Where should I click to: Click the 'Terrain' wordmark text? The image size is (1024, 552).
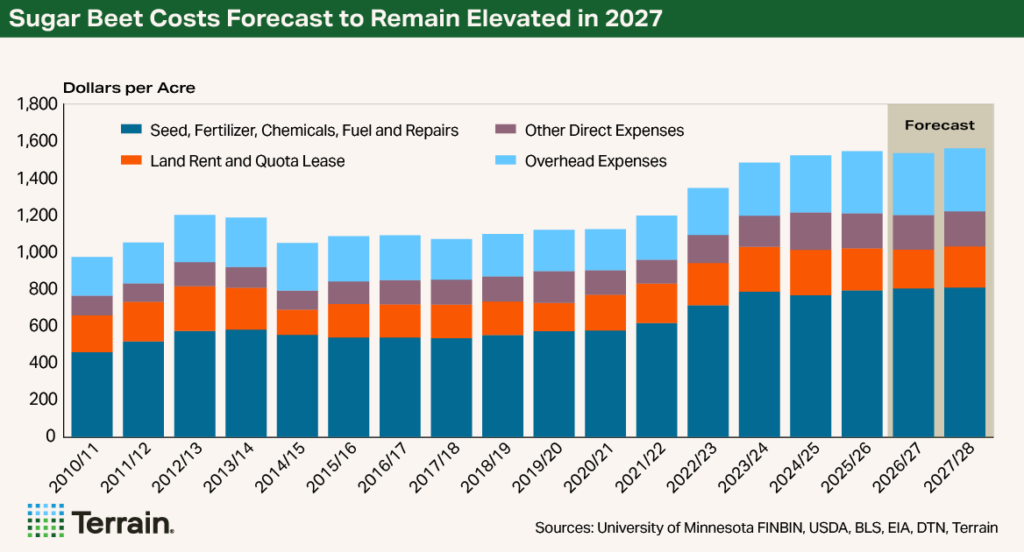click(123, 523)
